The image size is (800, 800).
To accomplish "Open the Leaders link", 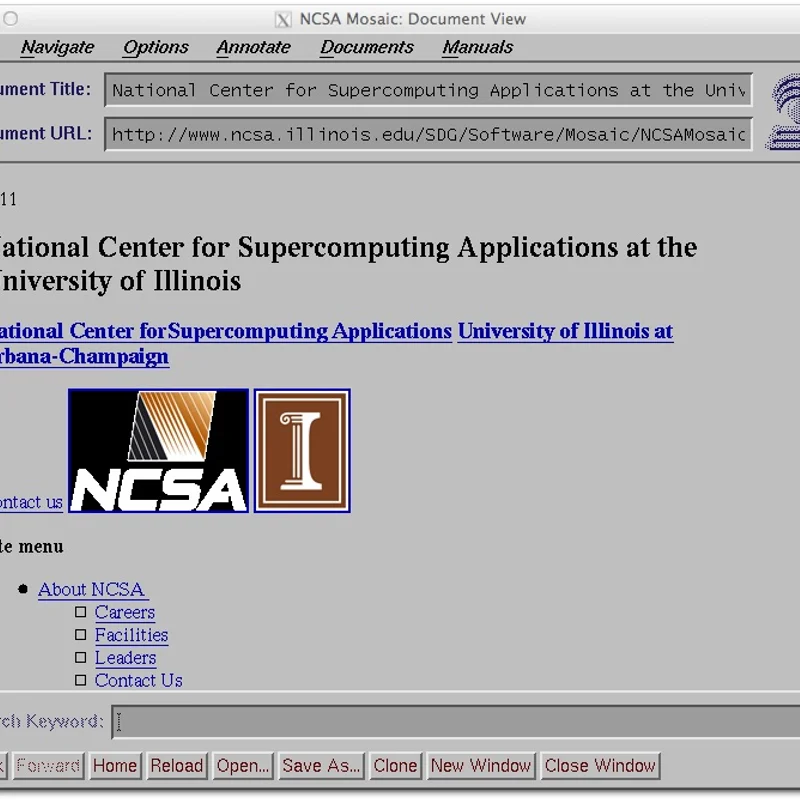I will [125, 658].
